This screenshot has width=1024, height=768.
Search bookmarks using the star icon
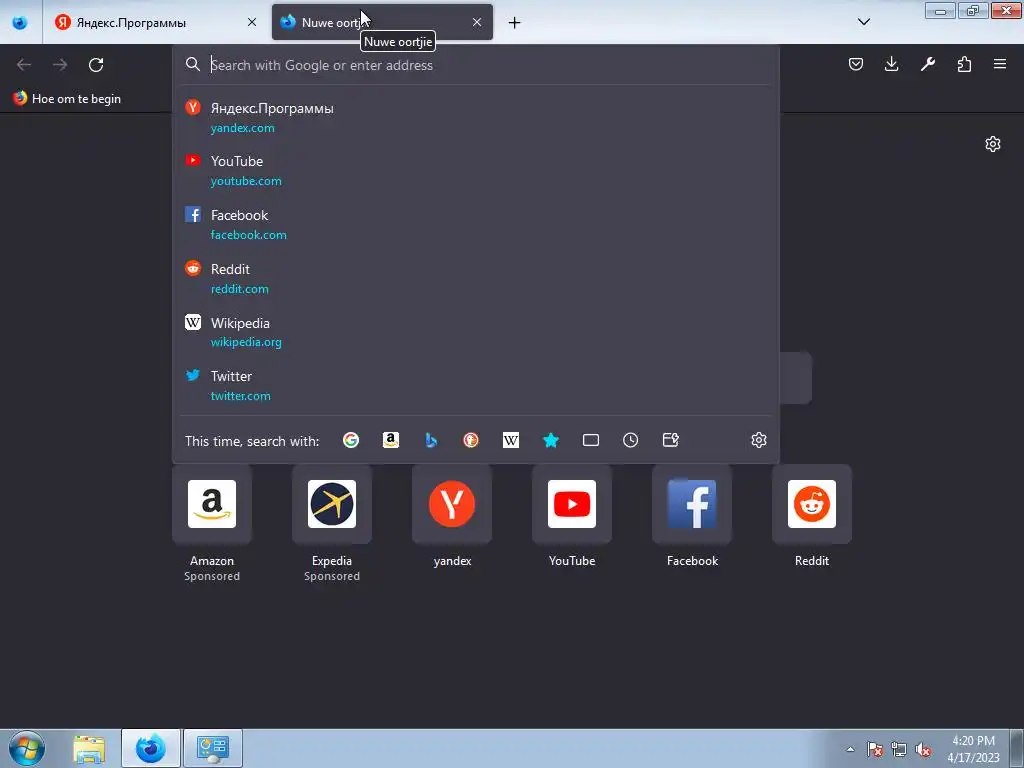pos(551,440)
